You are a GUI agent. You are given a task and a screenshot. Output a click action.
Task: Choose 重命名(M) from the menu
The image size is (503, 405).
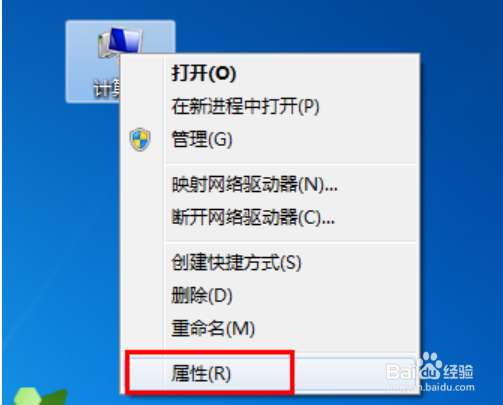pyautogui.click(x=213, y=328)
